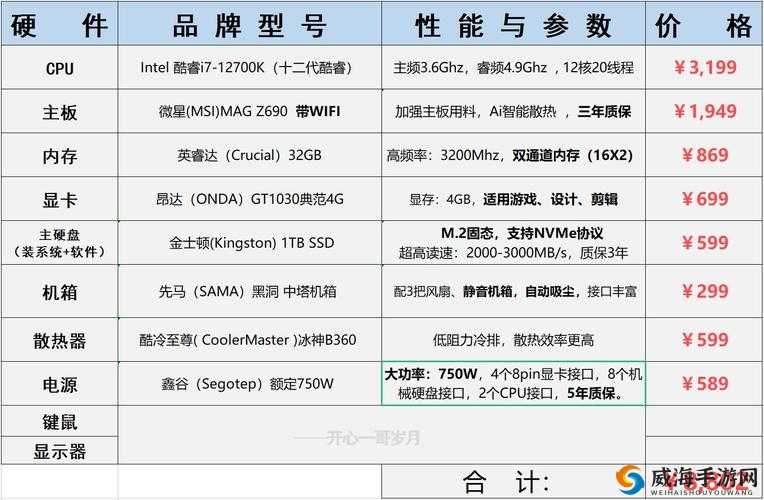Viewport: 764px width, 500px height.
Task: Select the 合计 total label cell
Action: point(514,482)
